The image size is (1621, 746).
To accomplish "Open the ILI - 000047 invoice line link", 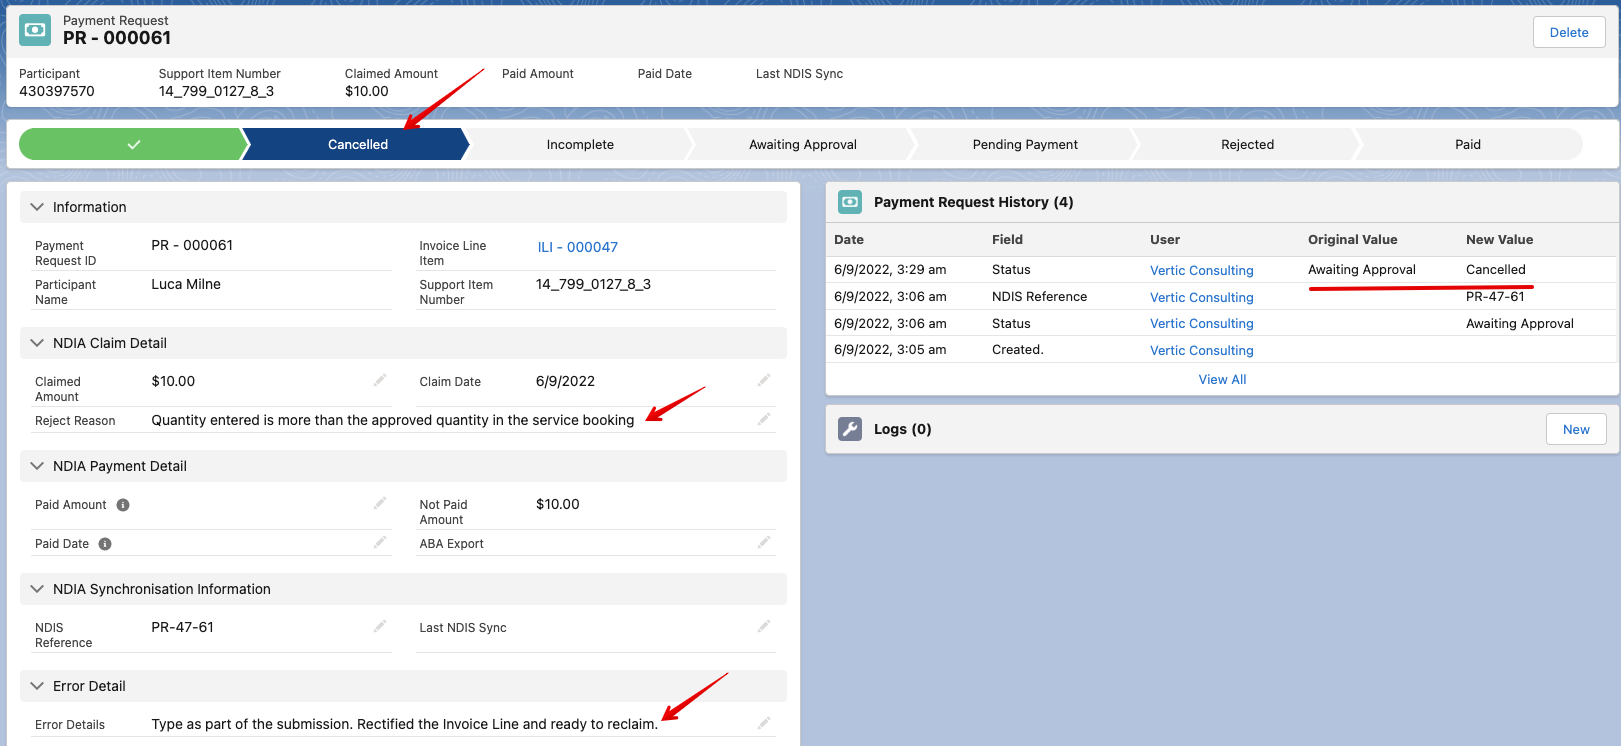I will (x=577, y=247).
